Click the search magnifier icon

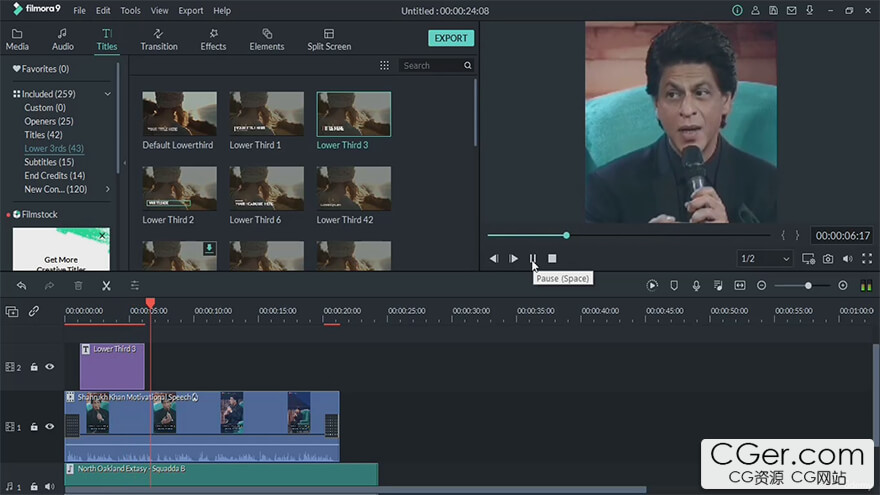click(468, 66)
